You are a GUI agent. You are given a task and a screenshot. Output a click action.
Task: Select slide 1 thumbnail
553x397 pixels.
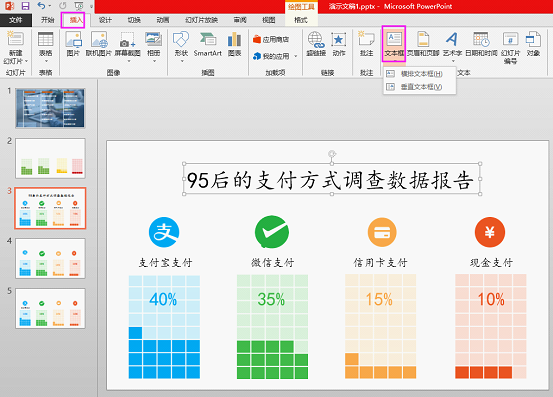tap(50, 108)
